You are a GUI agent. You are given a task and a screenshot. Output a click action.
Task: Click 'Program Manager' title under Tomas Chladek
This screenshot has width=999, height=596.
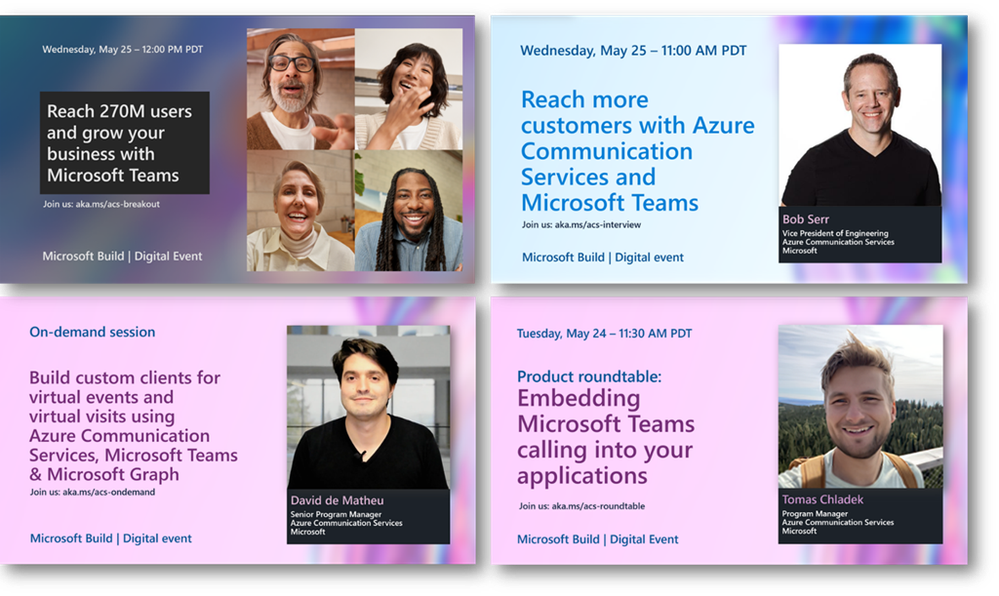coord(815,514)
